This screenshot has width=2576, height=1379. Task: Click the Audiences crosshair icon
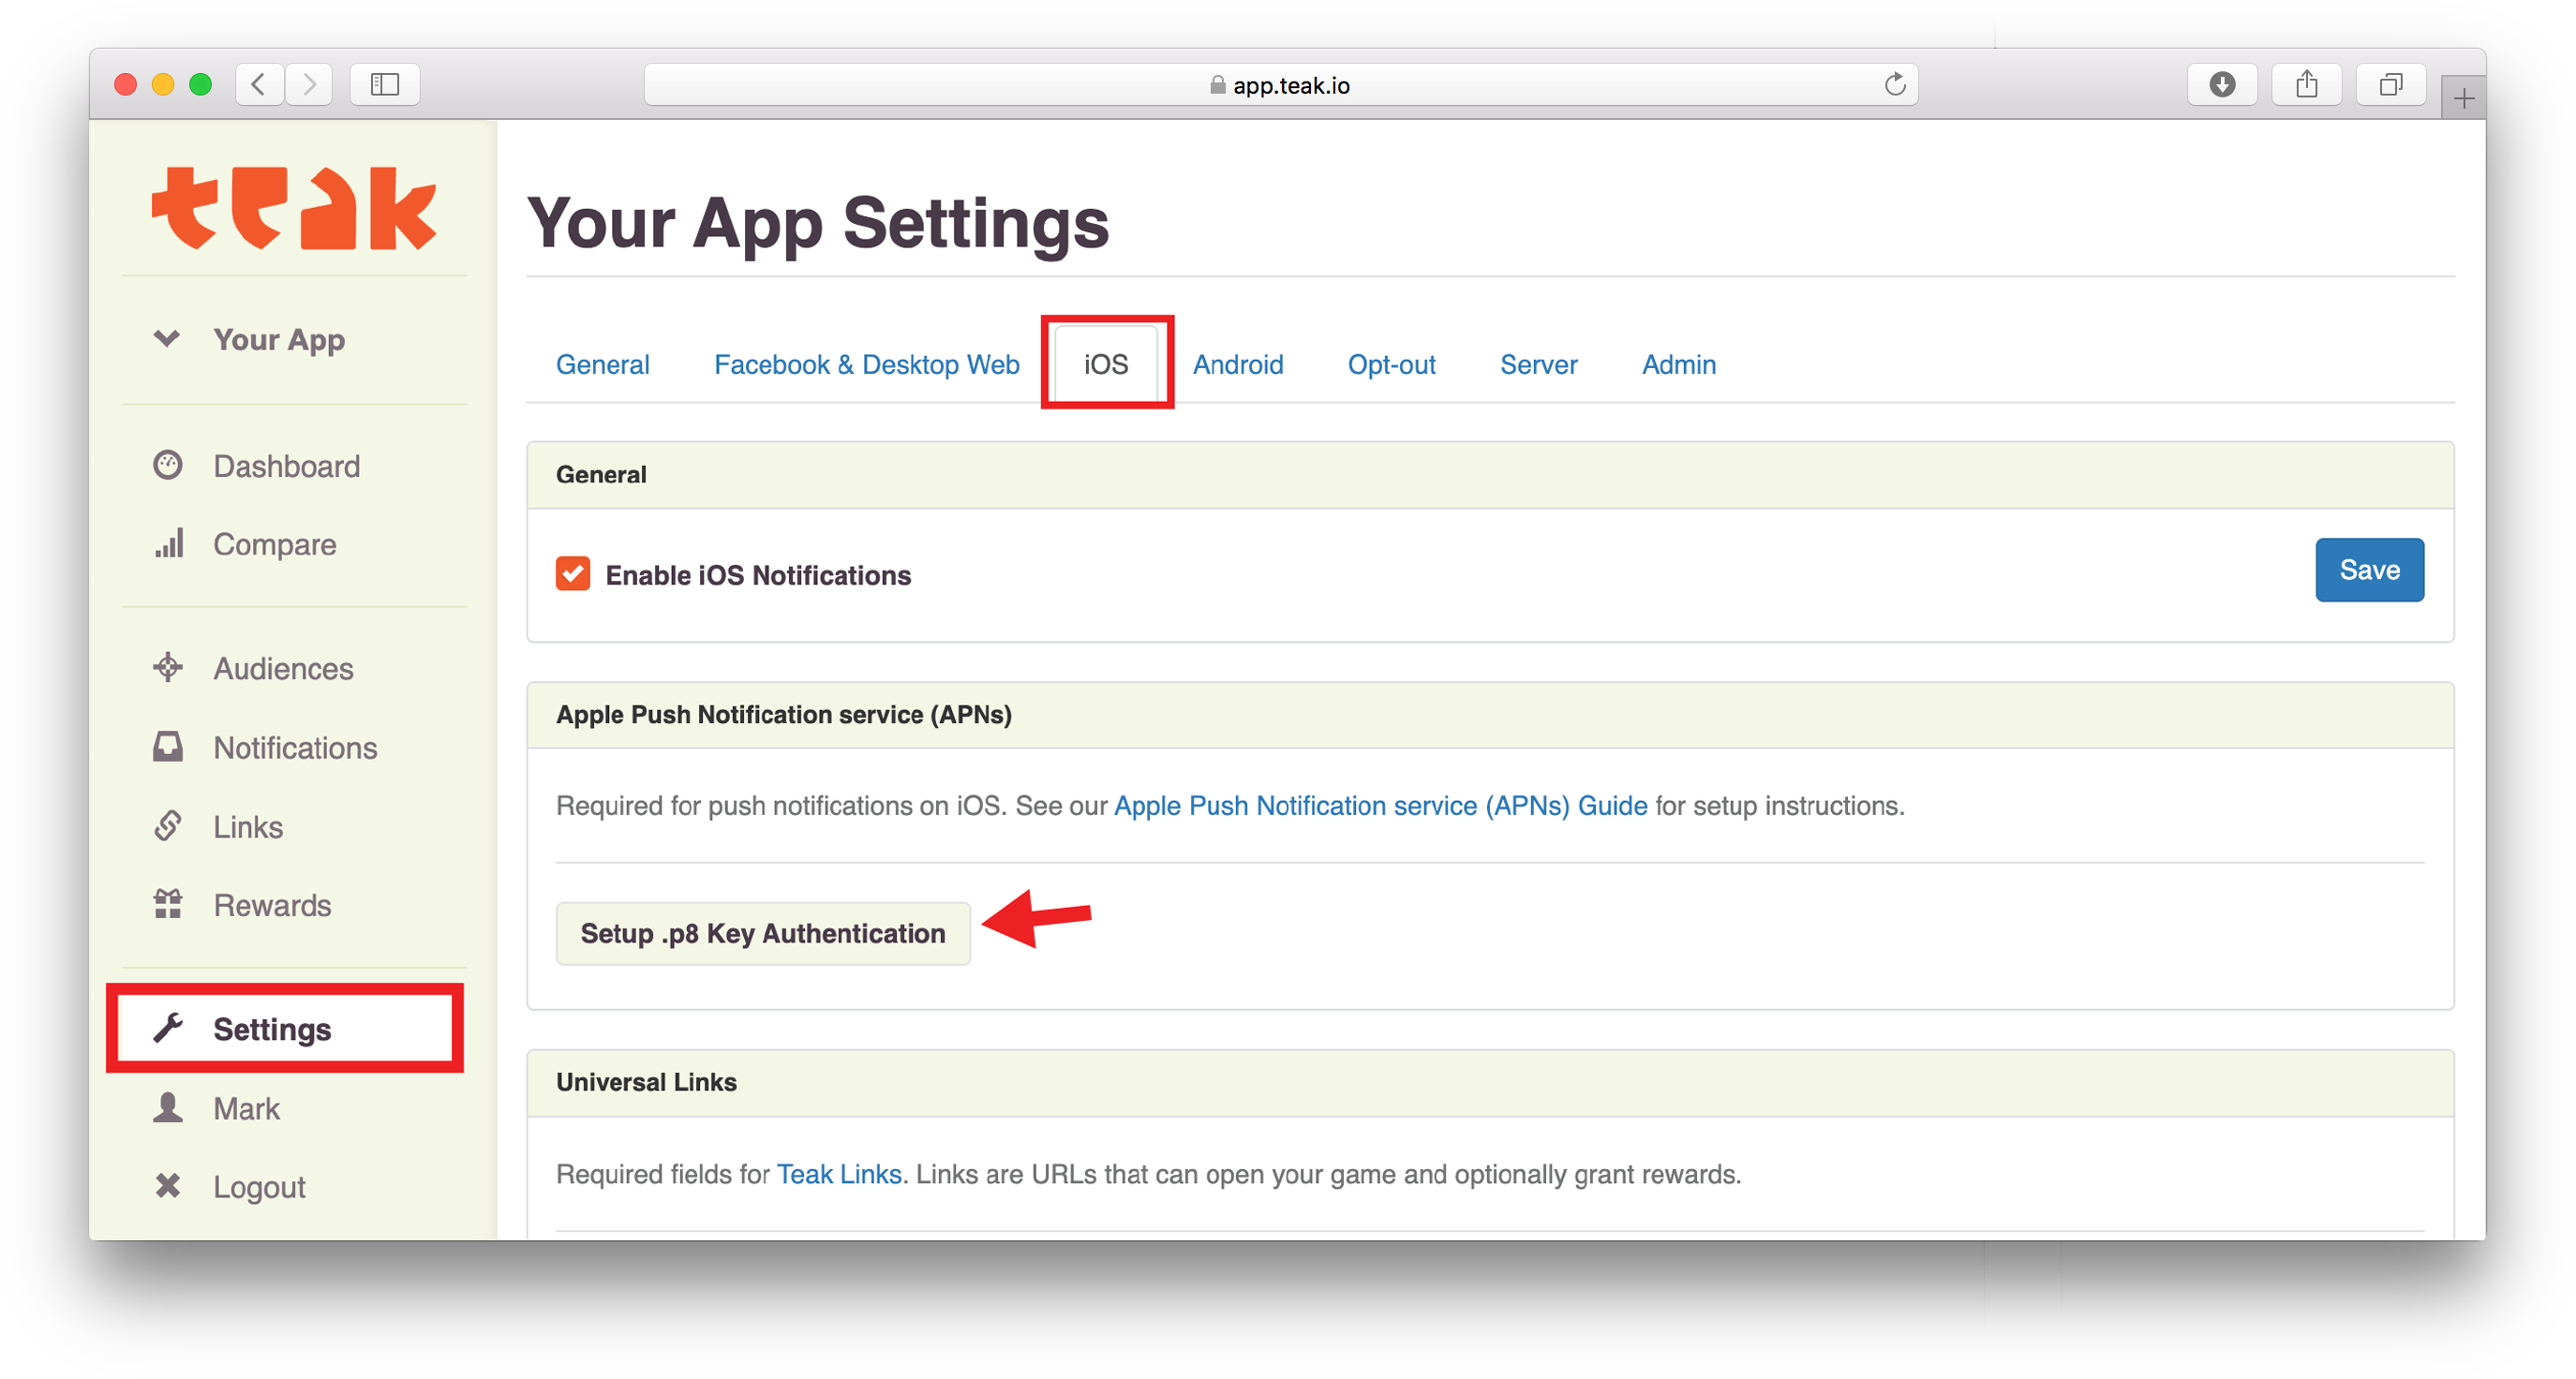[x=167, y=667]
